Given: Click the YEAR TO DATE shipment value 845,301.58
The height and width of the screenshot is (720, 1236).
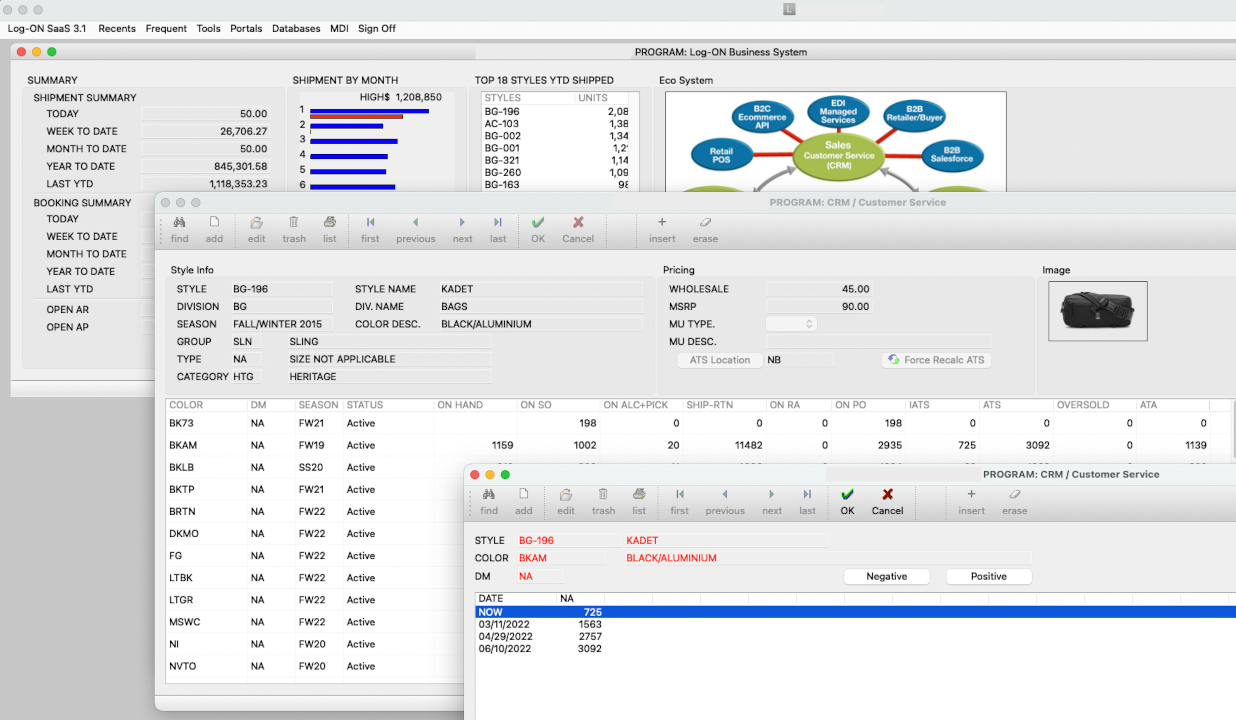Looking at the screenshot, I should (x=205, y=166).
